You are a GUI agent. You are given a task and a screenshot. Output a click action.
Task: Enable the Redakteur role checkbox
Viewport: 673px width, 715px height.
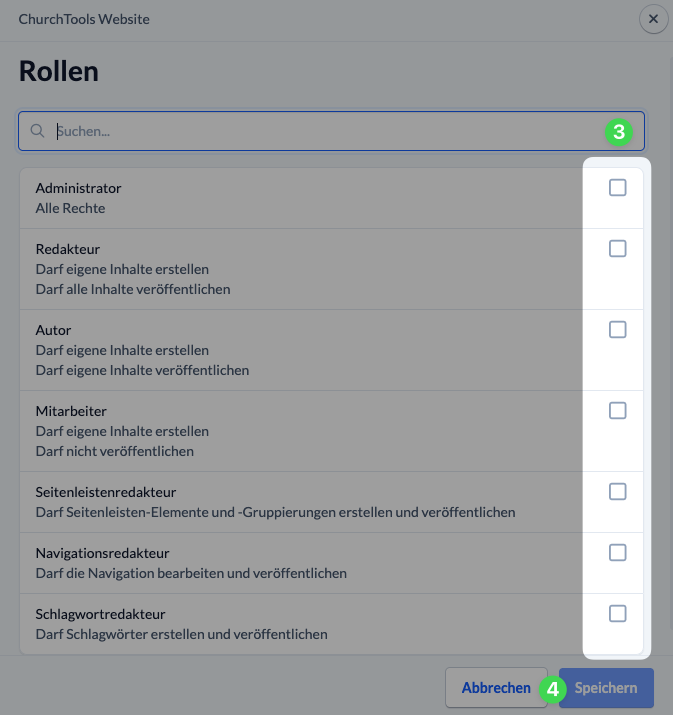click(618, 249)
